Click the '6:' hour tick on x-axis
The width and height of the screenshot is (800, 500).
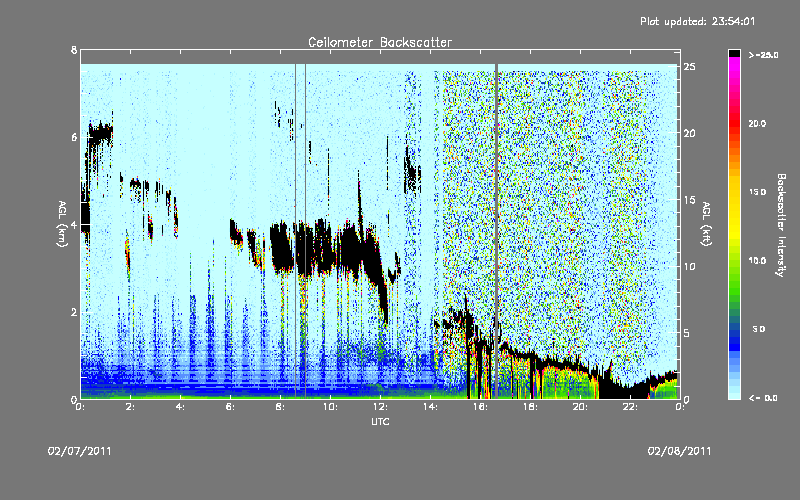click(230, 407)
